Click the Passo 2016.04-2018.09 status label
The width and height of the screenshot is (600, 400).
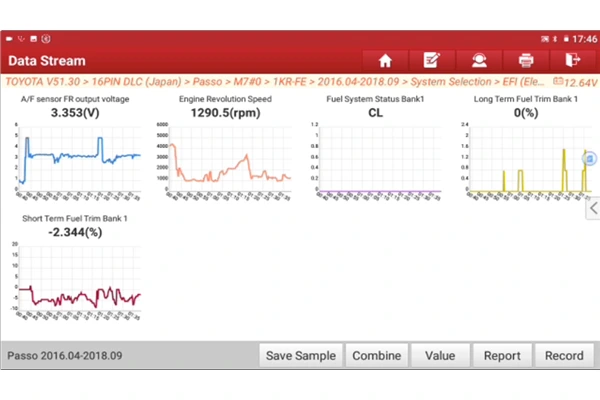pyautogui.click(x=65, y=356)
